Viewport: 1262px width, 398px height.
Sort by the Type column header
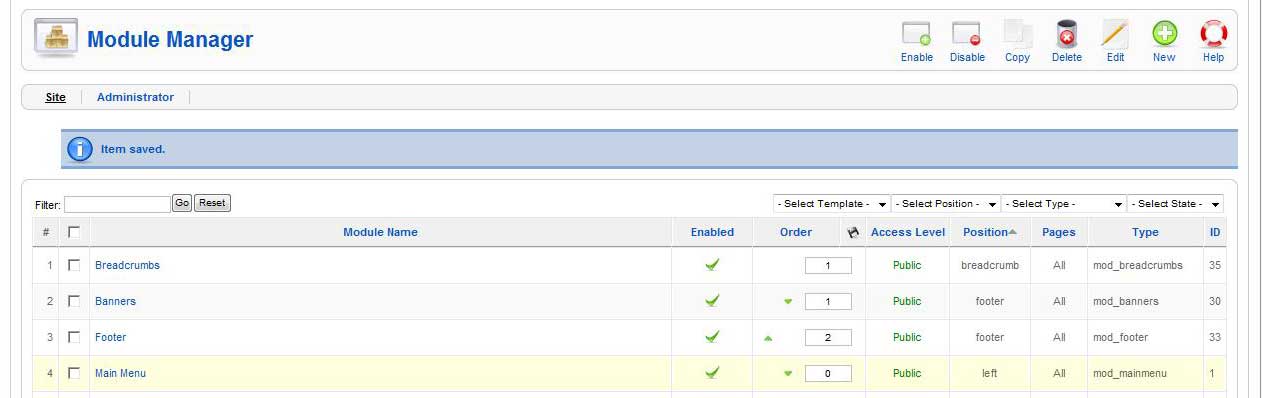1145,232
